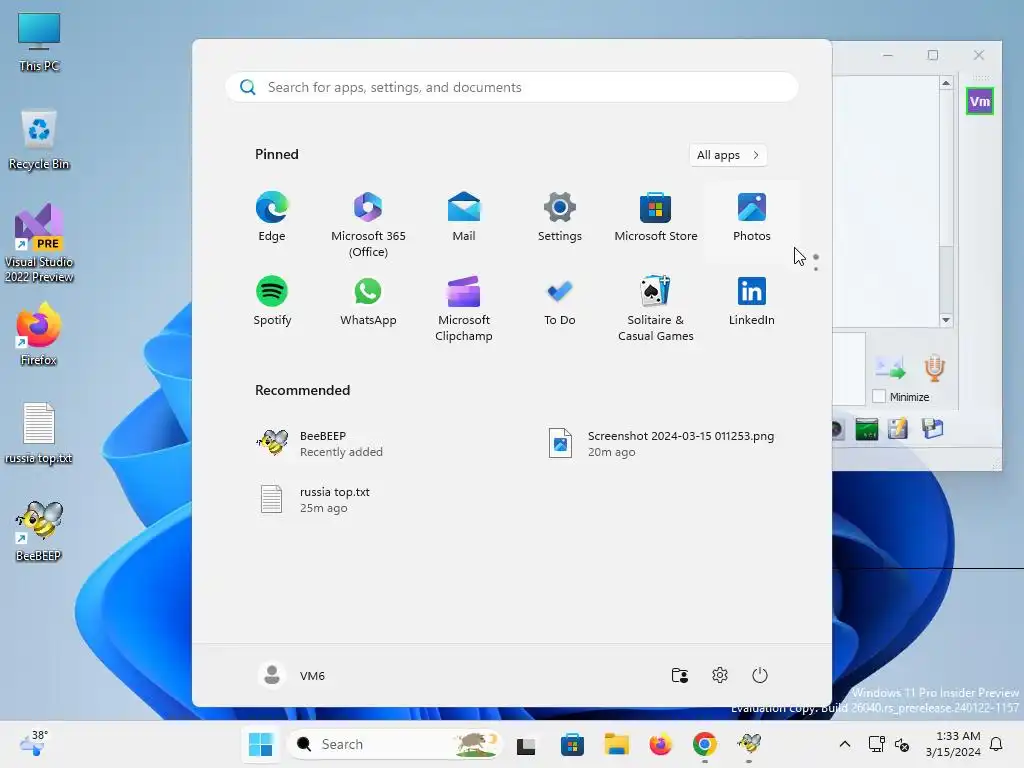Open recommended russia top.txt file
The image size is (1024, 768).
(315, 500)
